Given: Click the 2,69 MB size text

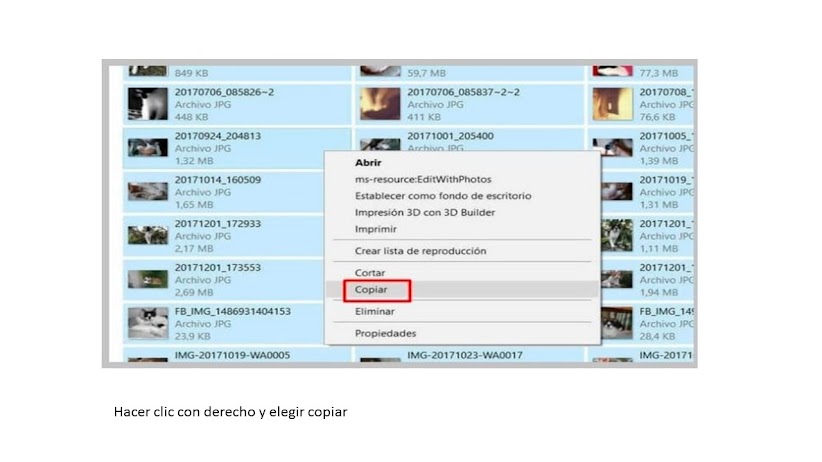Looking at the screenshot, I should click(194, 293).
